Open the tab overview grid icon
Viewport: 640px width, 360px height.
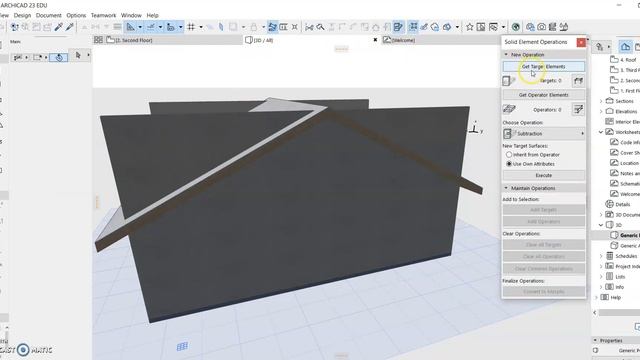pos(98,40)
